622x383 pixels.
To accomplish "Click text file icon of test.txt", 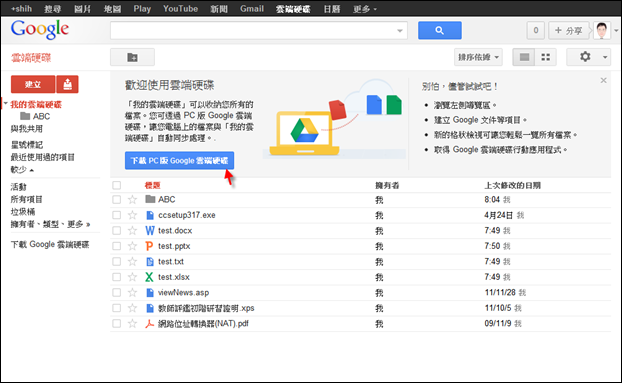I will 150,262.
